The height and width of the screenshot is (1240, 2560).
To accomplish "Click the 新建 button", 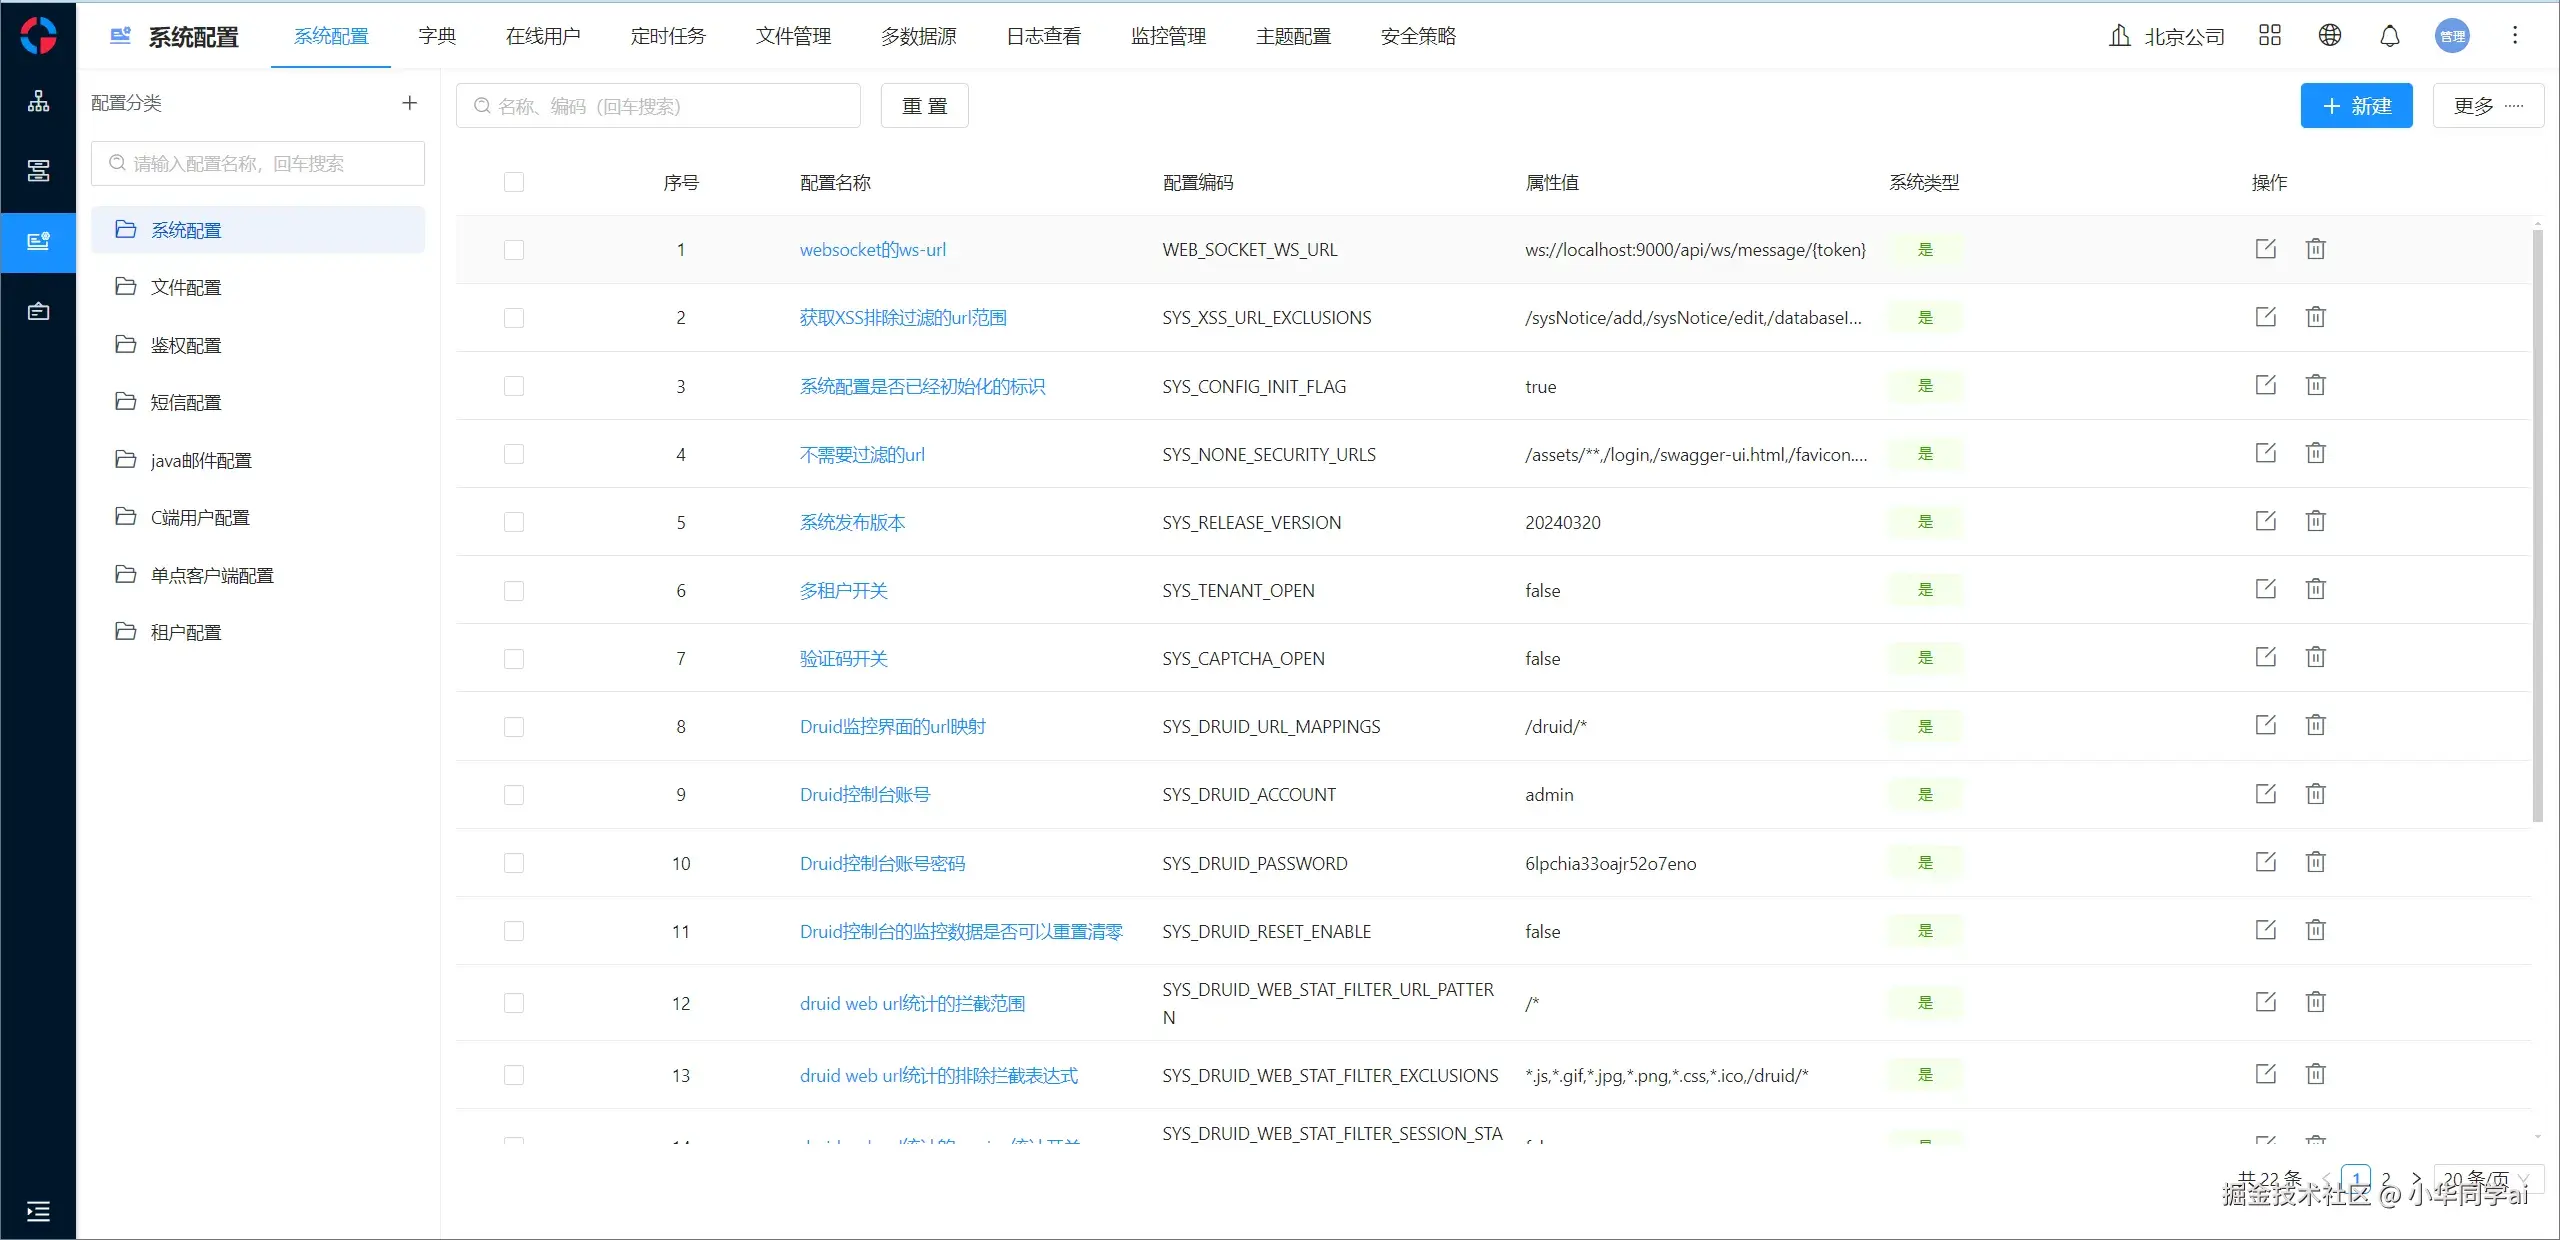I will click(x=2356, y=106).
